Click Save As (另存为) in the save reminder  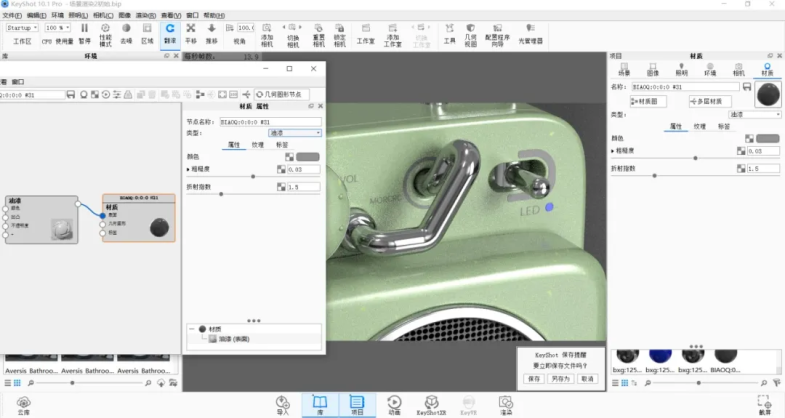(560, 379)
